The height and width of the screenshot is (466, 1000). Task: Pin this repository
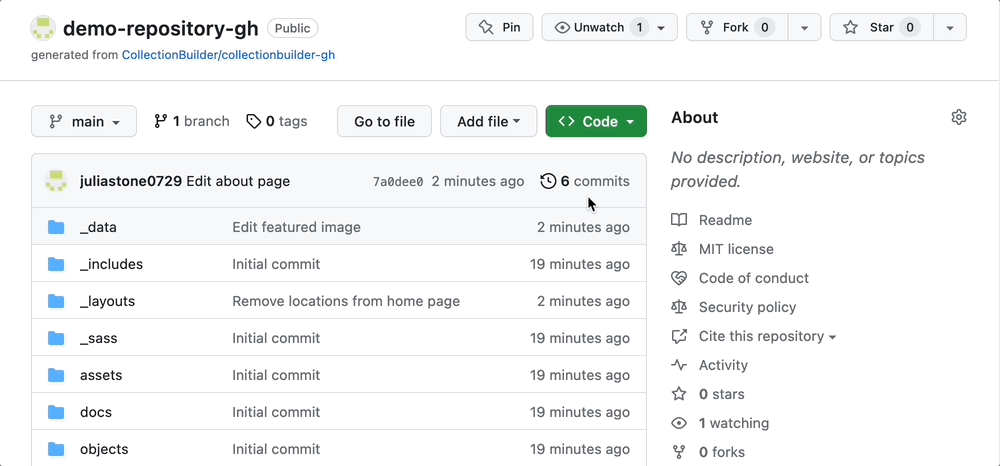[499, 27]
